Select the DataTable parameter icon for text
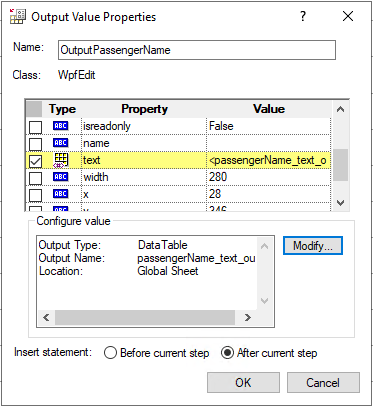Image resolution: width=373 pixels, height=407 pixels. [x=61, y=160]
